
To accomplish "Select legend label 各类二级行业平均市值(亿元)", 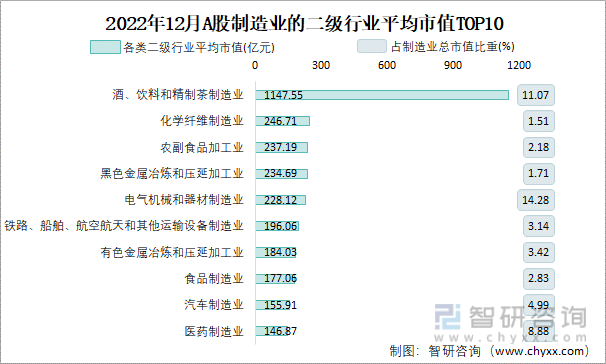I will pyautogui.click(x=199, y=48).
